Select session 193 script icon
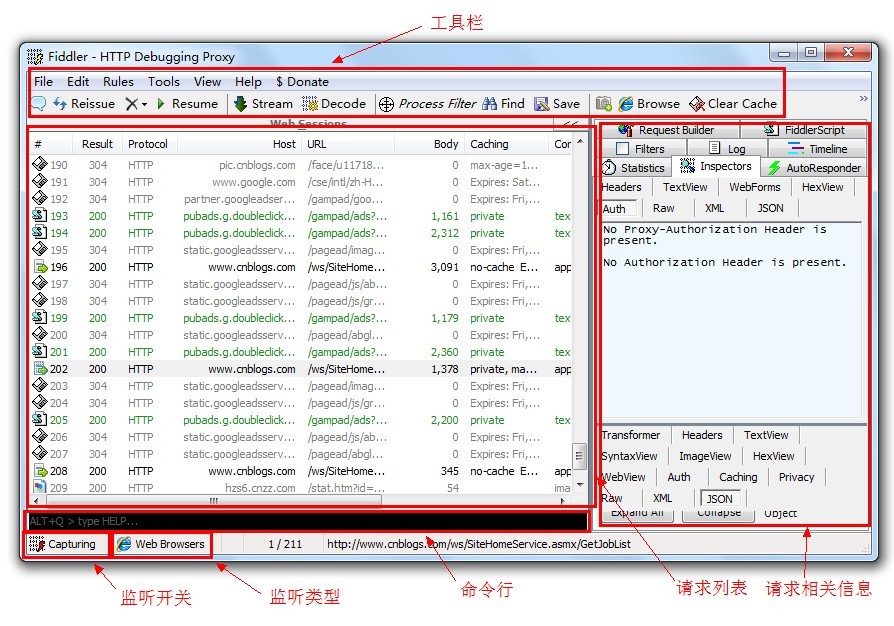This screenshot has width=894, height=626. 40,216
